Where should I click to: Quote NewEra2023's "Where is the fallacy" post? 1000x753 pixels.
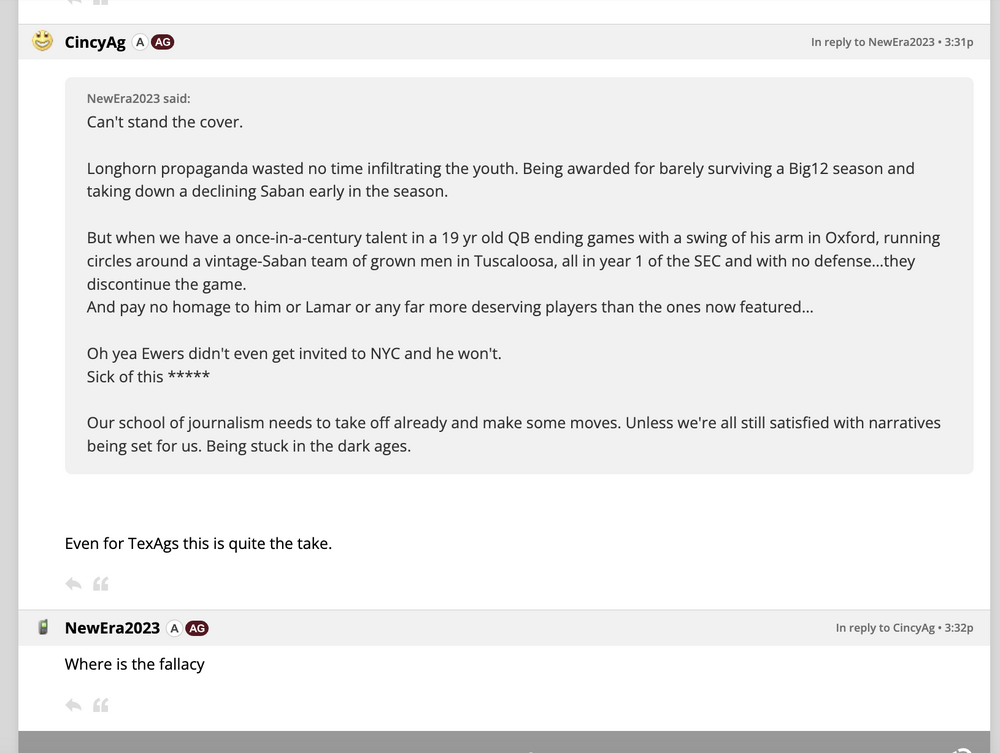pos(100,705)
